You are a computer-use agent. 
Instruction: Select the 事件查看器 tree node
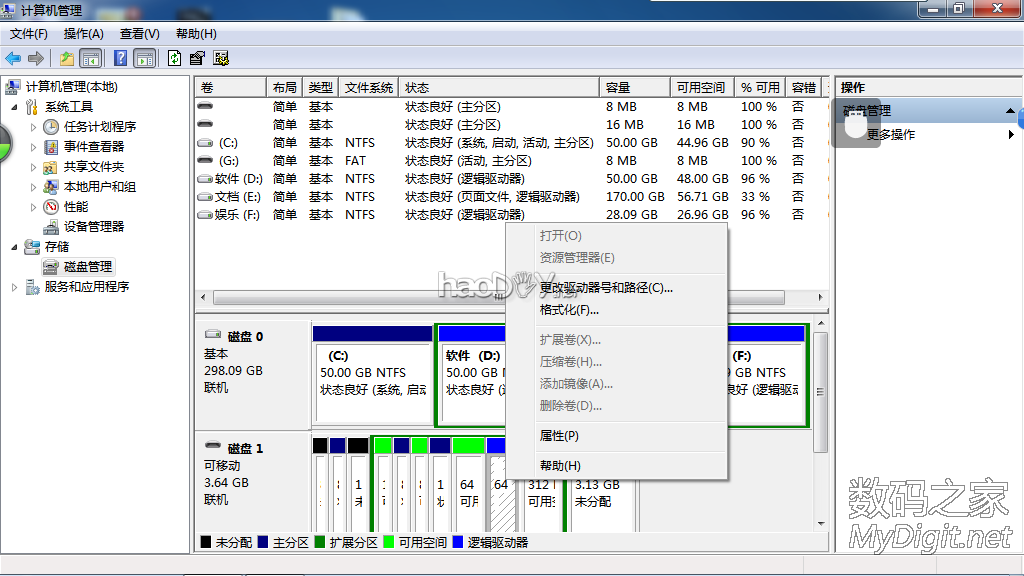93,147
